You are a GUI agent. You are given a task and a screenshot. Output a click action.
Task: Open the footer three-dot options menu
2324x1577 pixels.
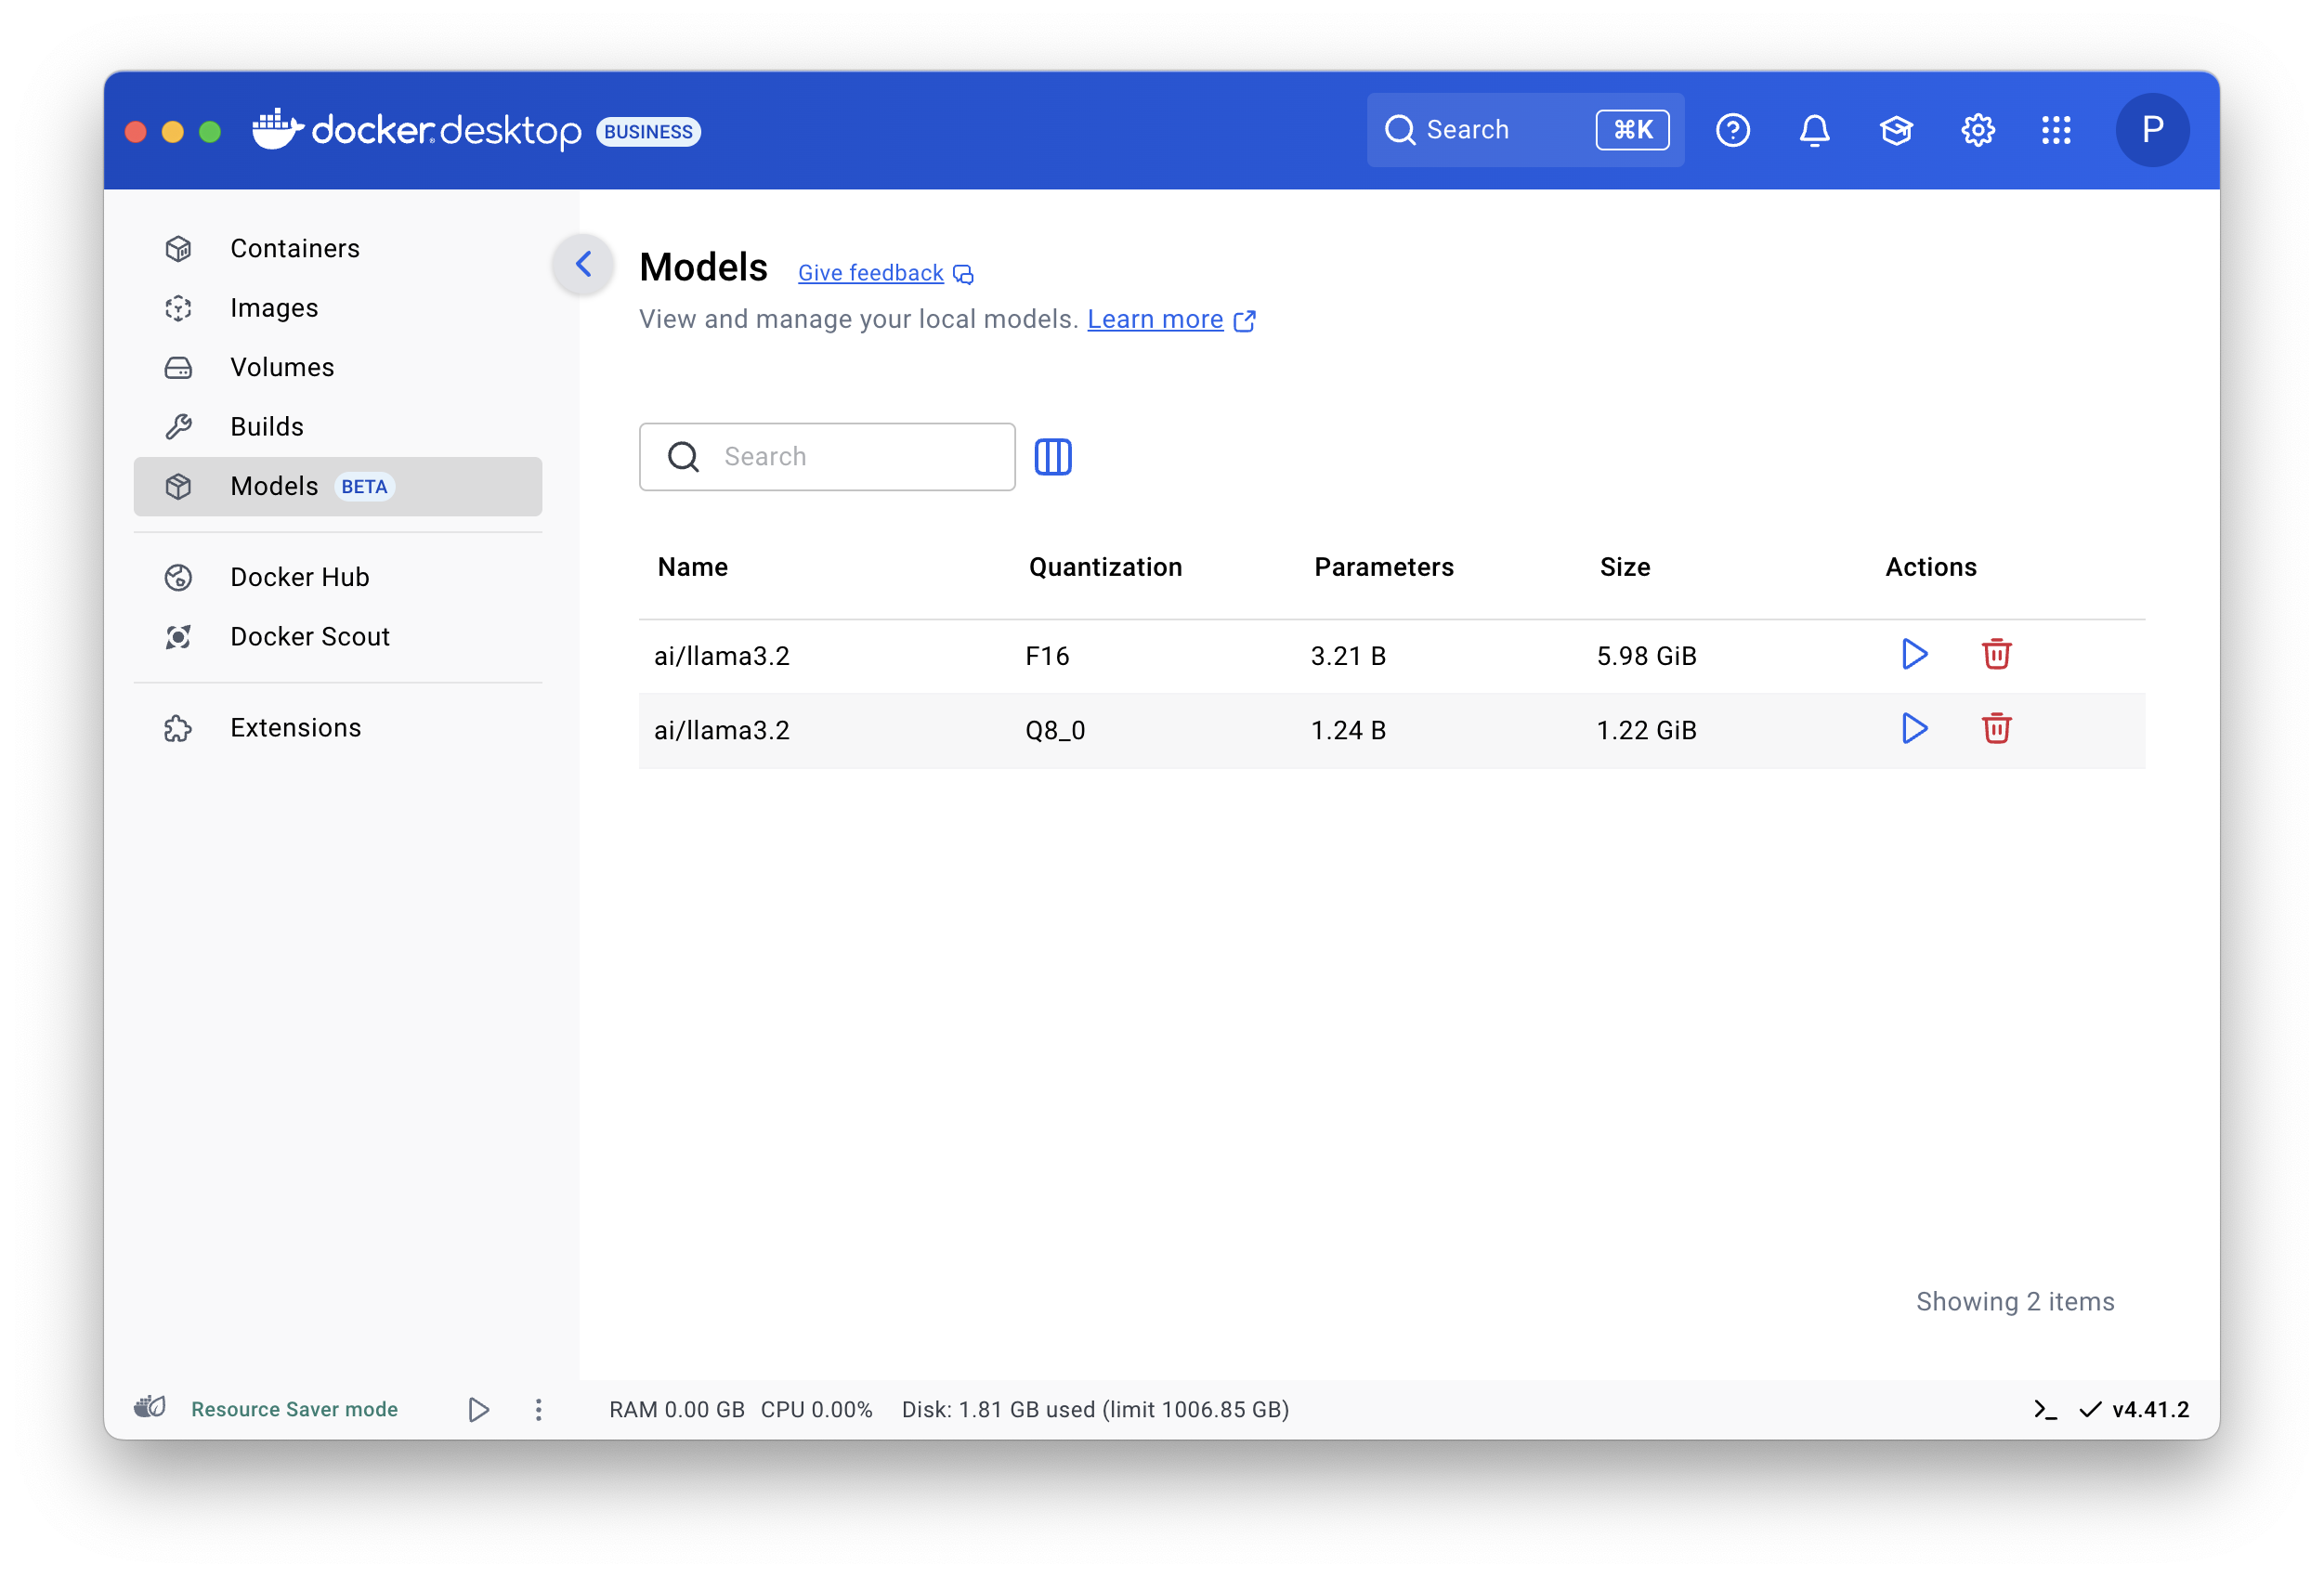[538, 1410]
